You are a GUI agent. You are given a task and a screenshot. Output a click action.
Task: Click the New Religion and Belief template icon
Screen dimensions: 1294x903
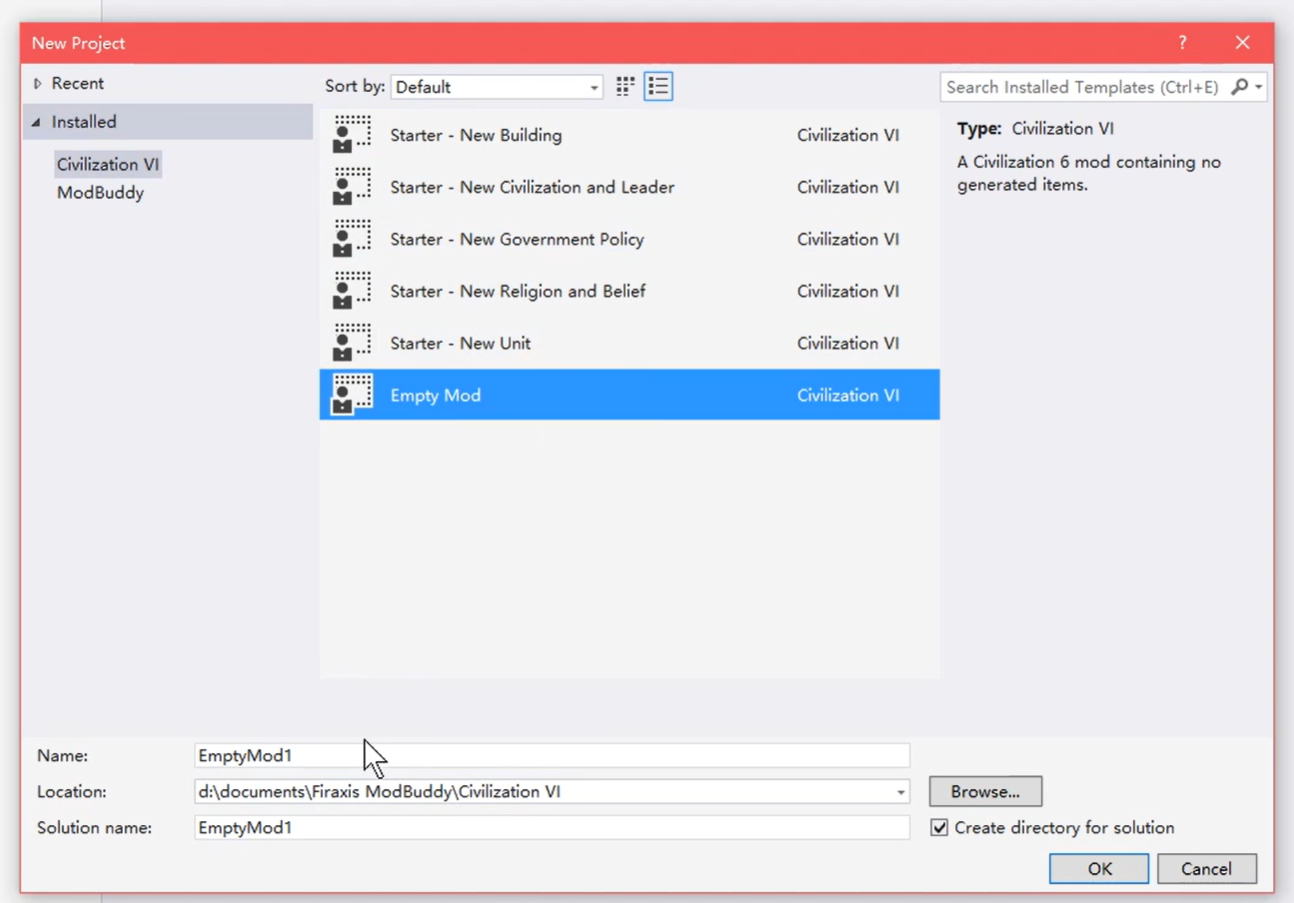[352, 291]
